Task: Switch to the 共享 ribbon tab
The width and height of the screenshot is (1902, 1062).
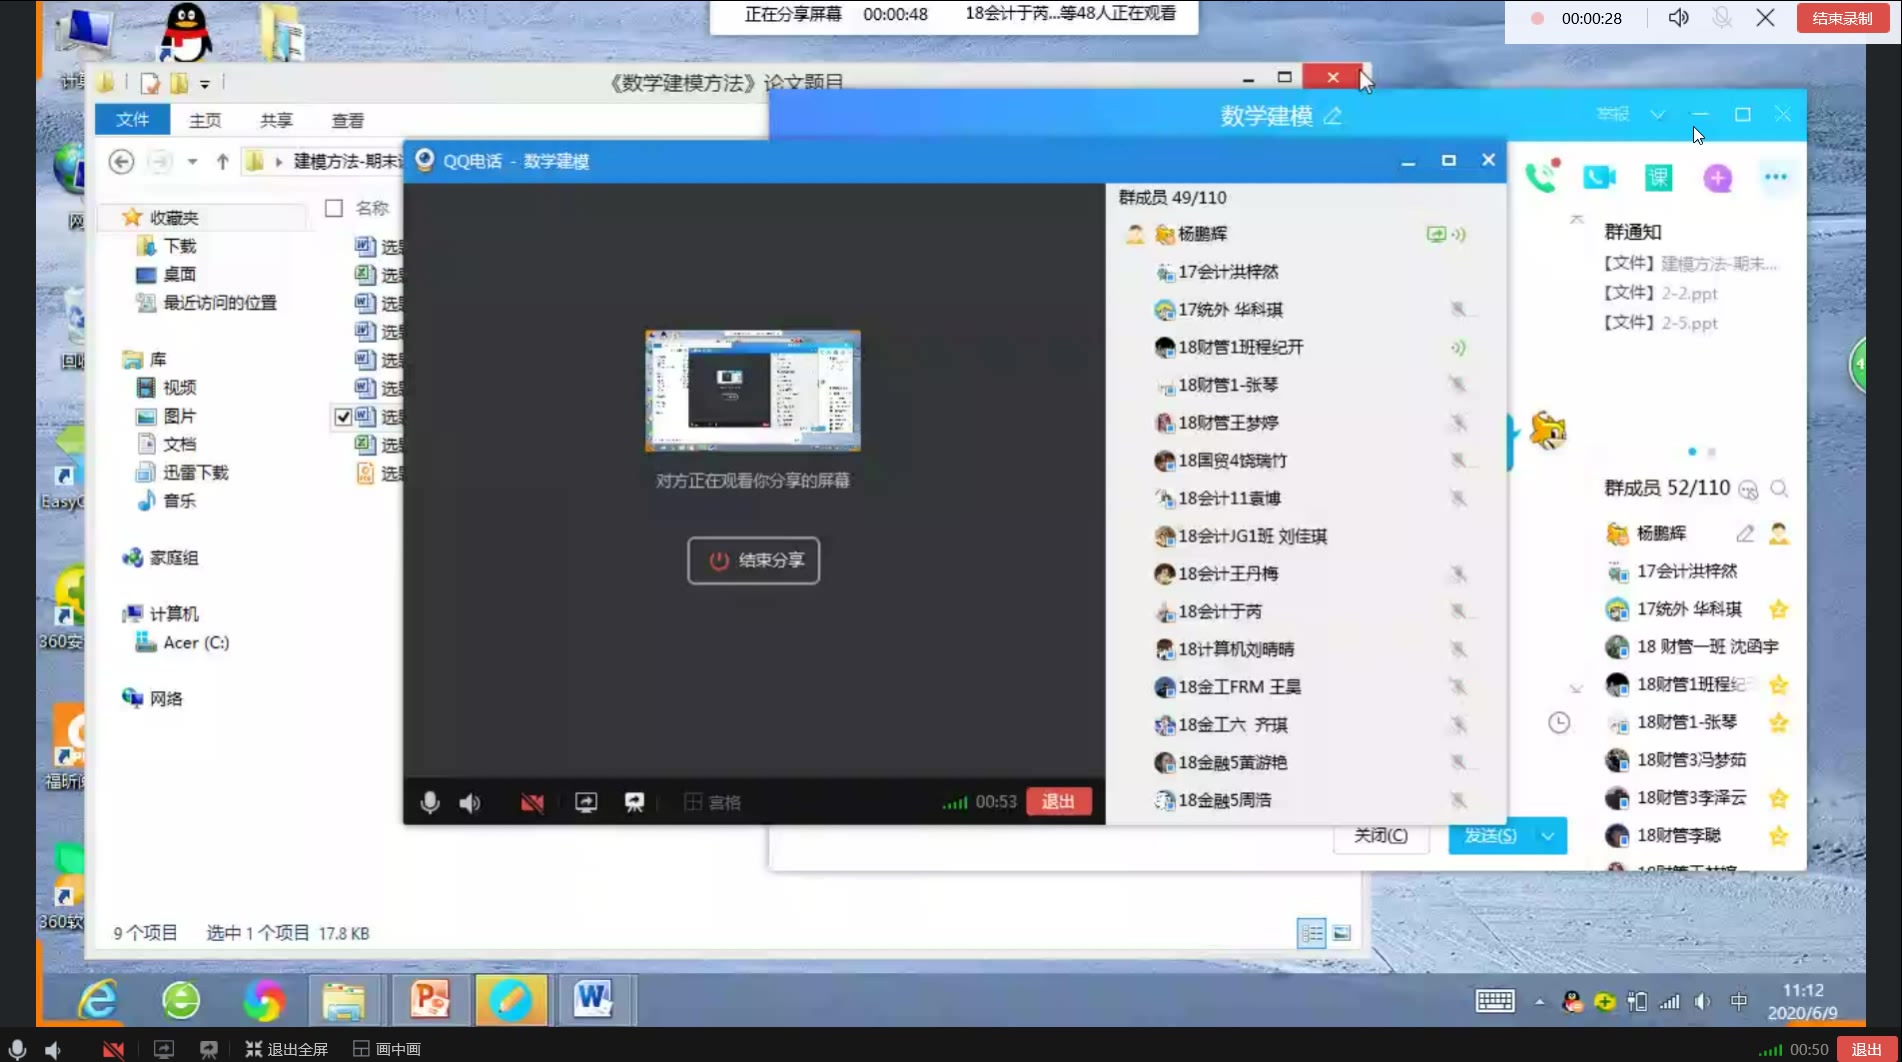Action: (x=275, y=120)
